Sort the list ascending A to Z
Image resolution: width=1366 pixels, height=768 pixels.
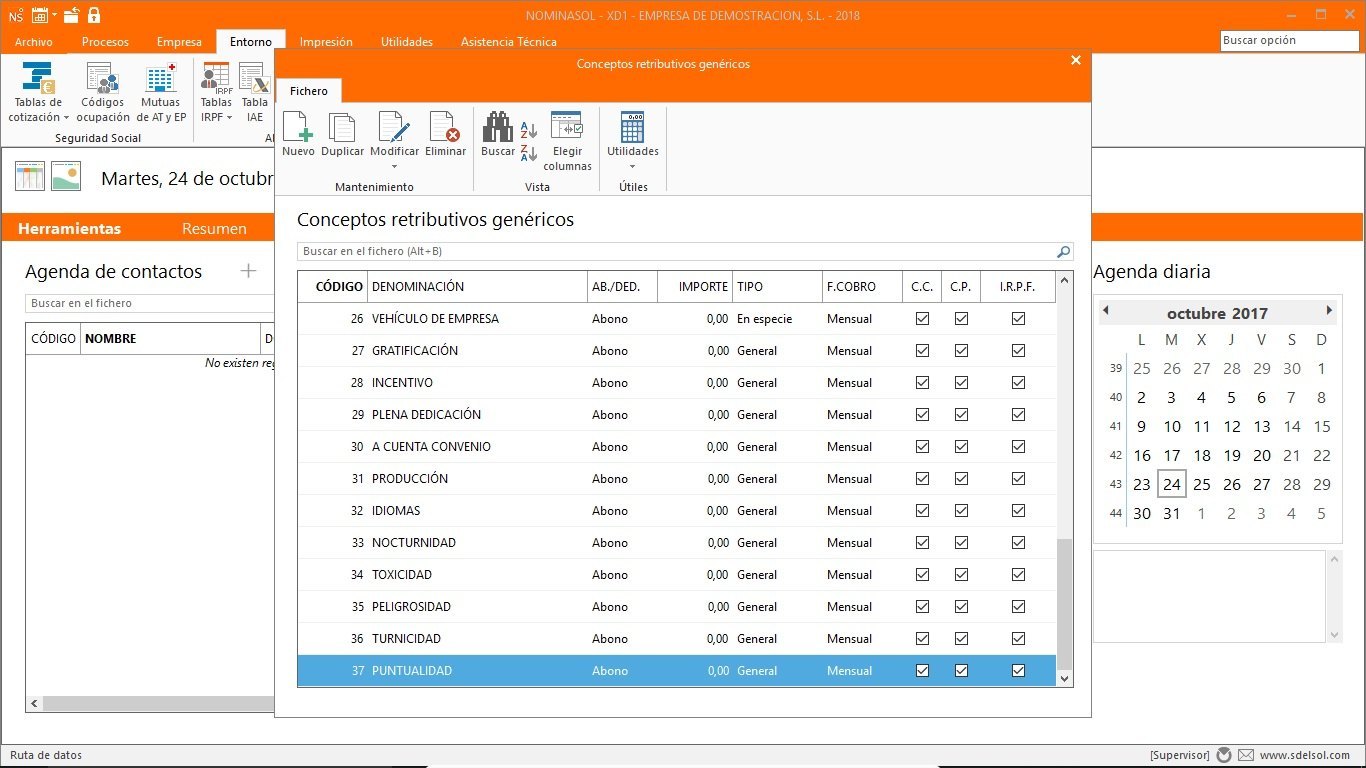[x=529, y=130]
